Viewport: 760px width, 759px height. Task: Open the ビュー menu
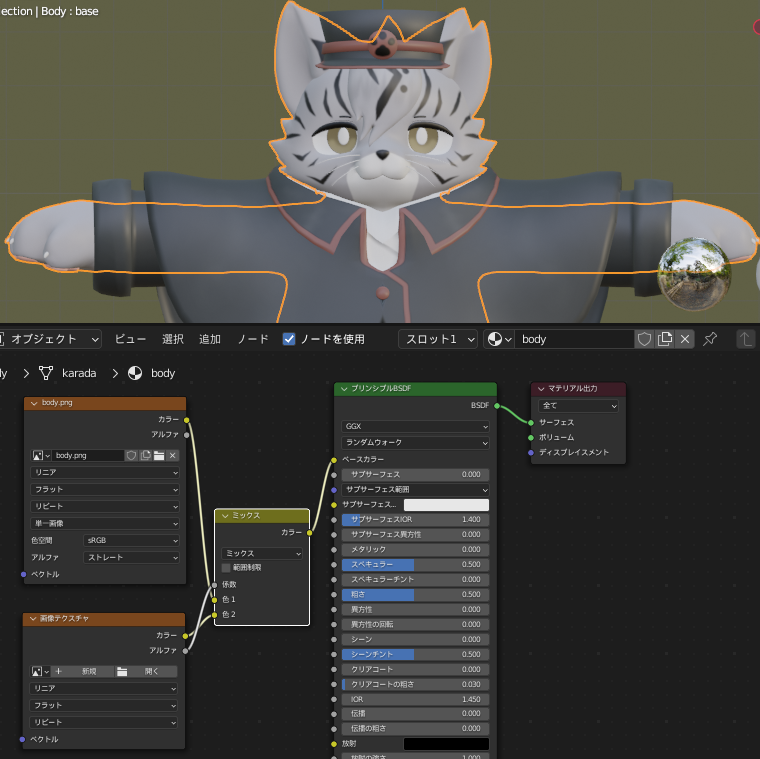click(130, 339)
